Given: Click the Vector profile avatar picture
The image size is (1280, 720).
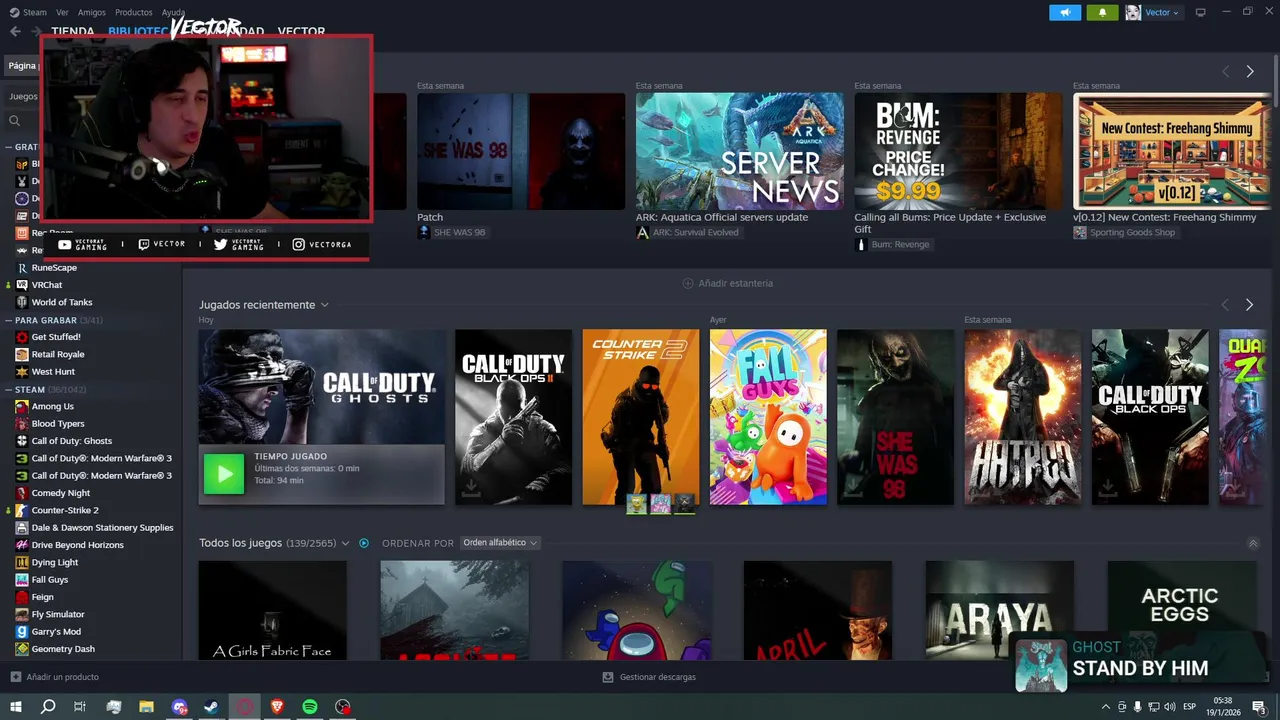Looking at the screenshot, I should click(x=1133, y=12).
